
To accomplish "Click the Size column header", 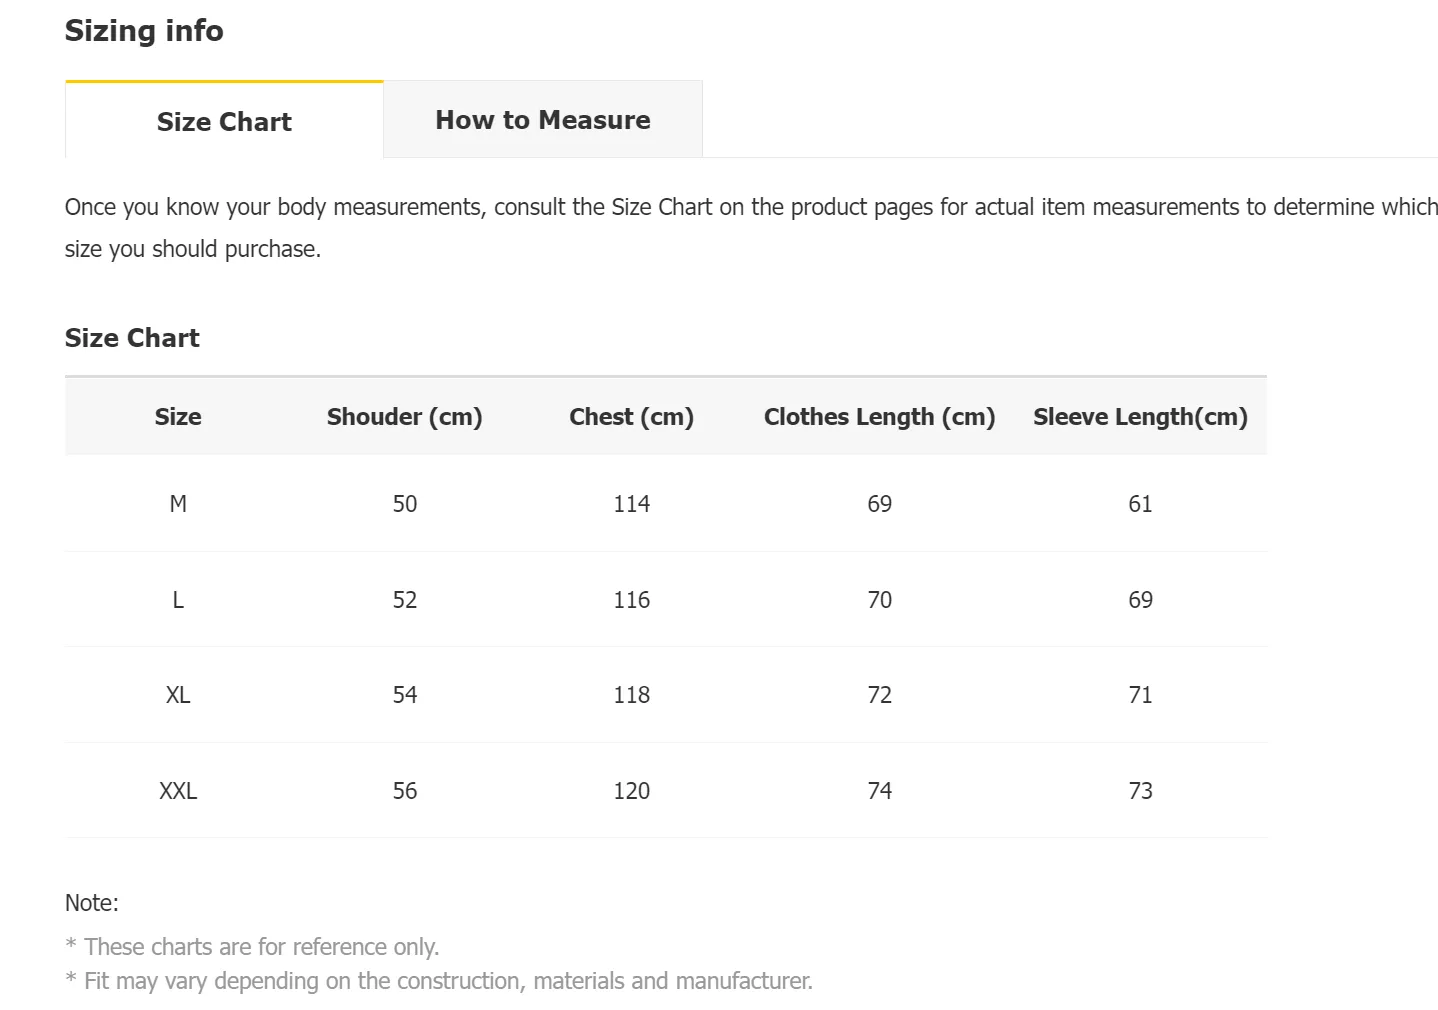I will coord(178,417).
